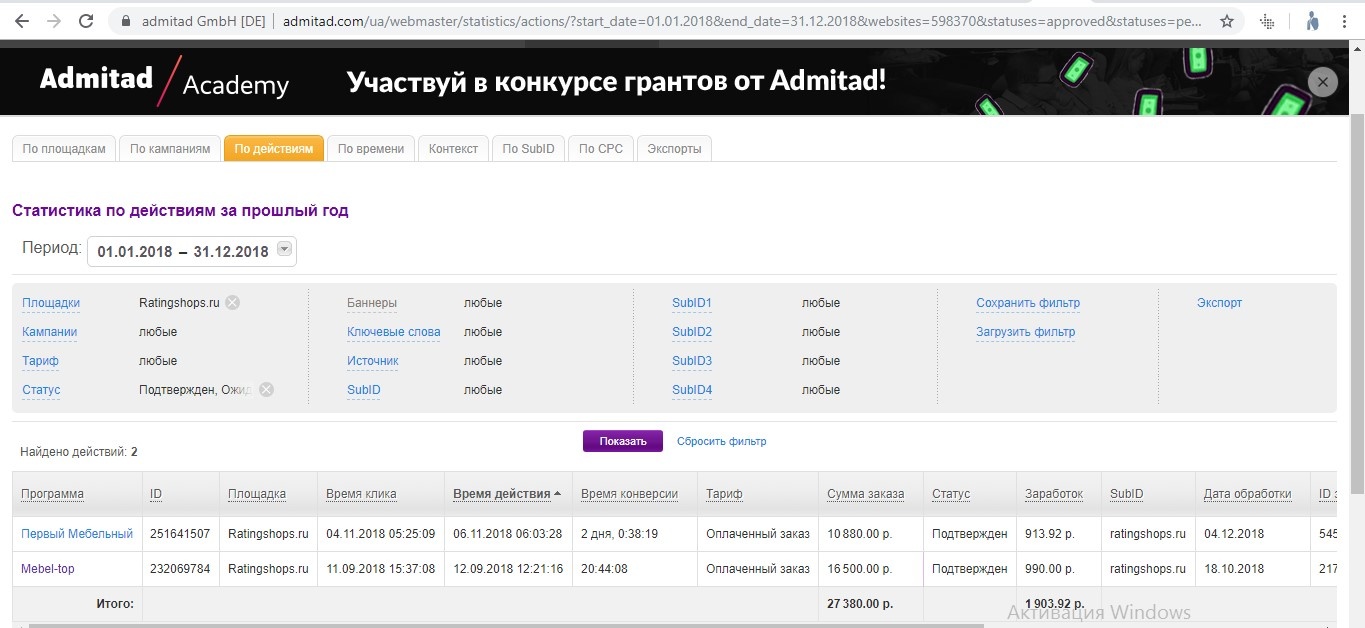Sort by Заработок column
The width and height of the screenshot is (1365, 628).
click(x=1054, y=494)
